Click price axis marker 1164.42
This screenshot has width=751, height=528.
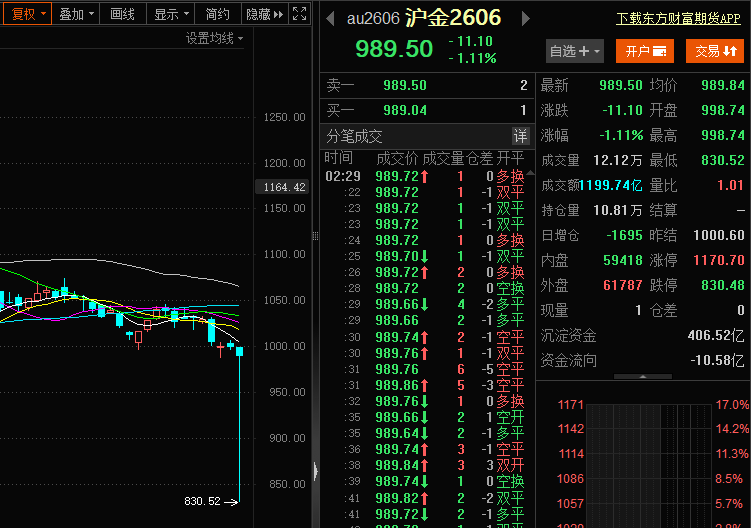(x=283, y=187)
